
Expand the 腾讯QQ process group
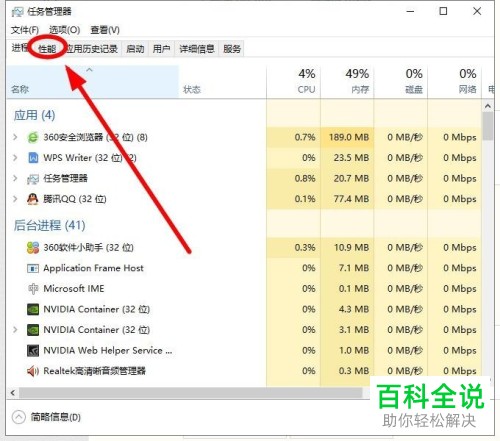click(x=15, y=199)
